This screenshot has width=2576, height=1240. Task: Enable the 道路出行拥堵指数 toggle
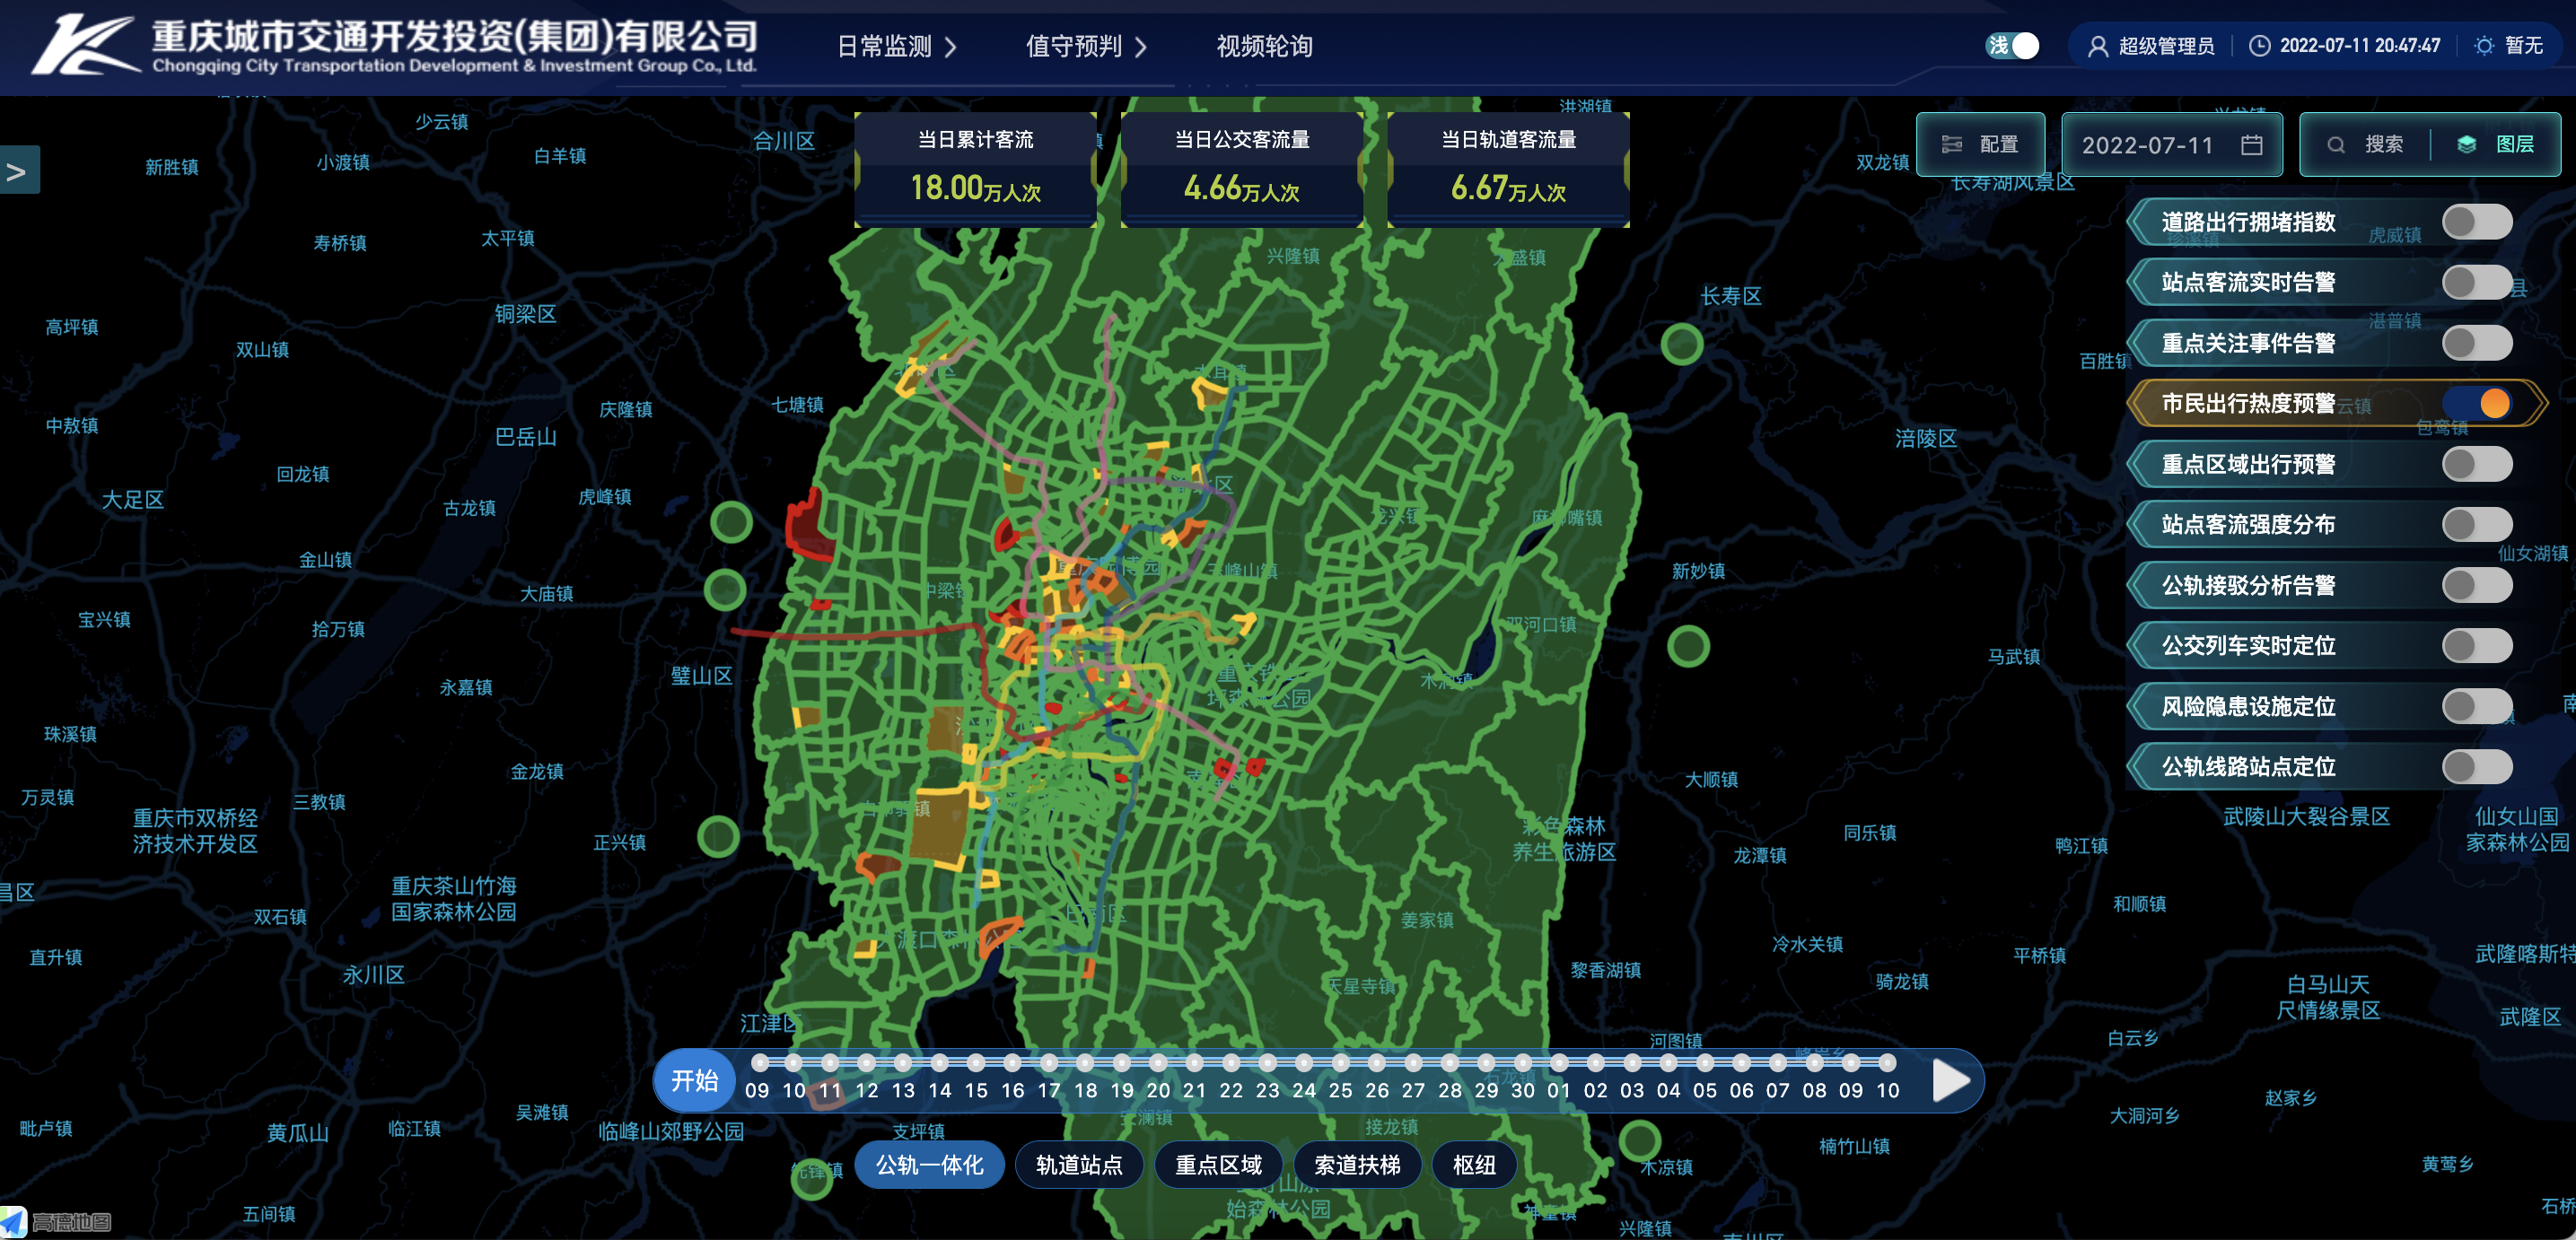click(2476, 222)
